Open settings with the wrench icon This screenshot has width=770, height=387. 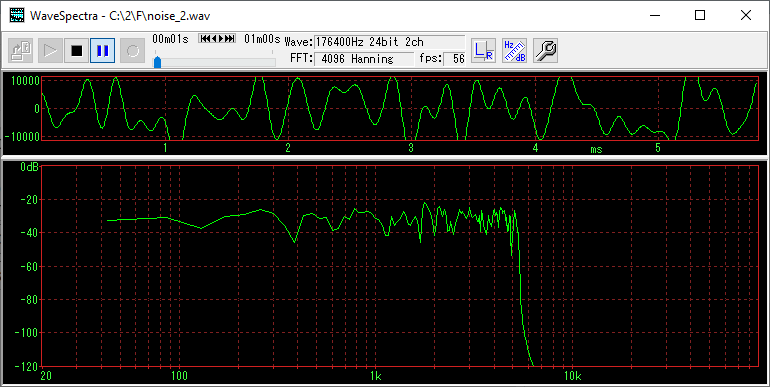pyautogui.click(x=545, y=51)
